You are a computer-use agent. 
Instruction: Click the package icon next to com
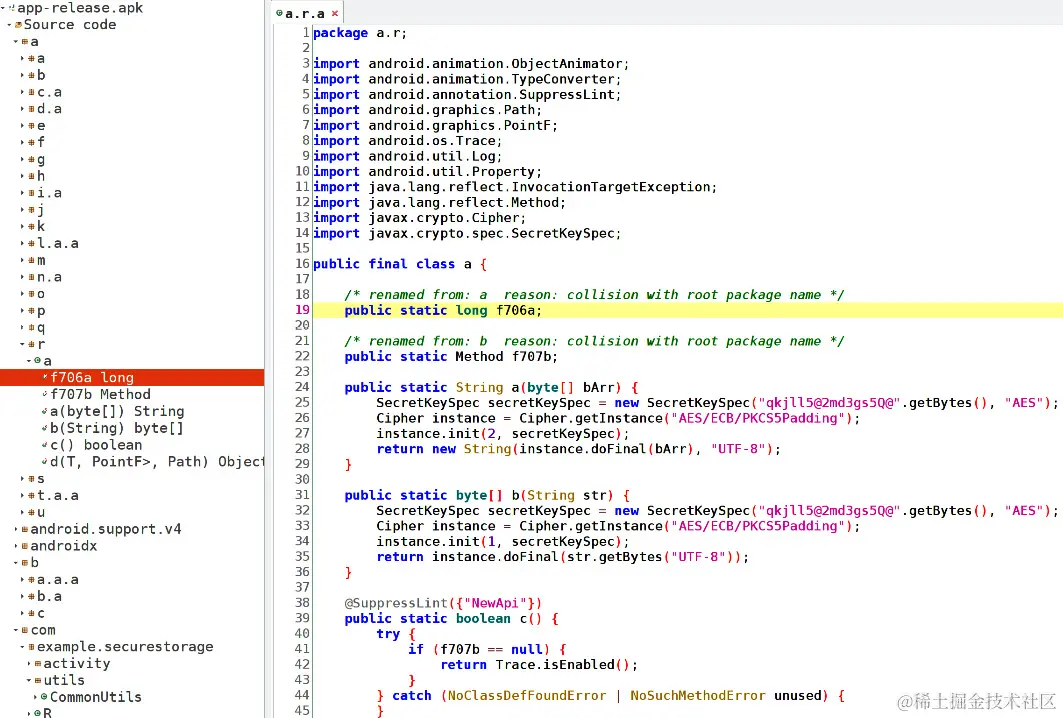tap(24, 630)
